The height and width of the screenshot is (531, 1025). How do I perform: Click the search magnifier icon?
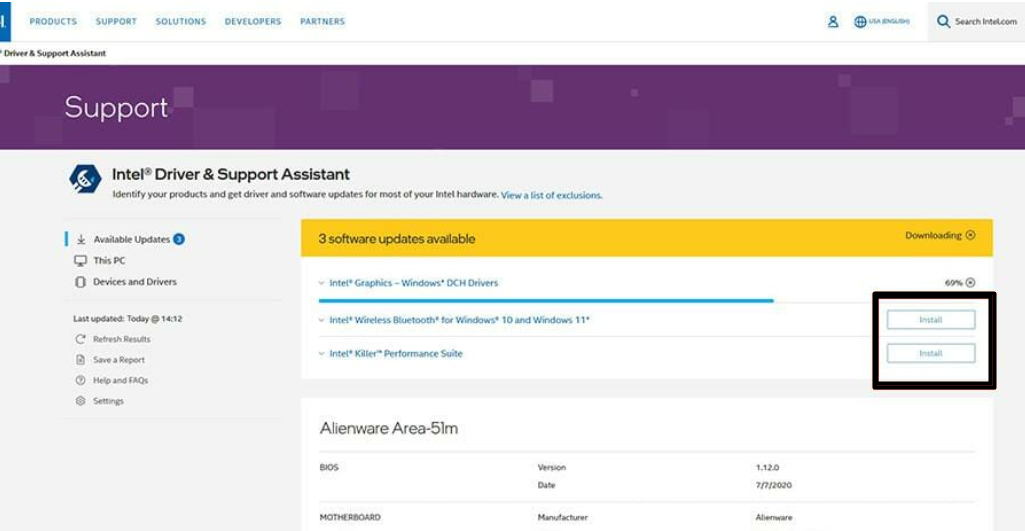[x=943, y=21]
